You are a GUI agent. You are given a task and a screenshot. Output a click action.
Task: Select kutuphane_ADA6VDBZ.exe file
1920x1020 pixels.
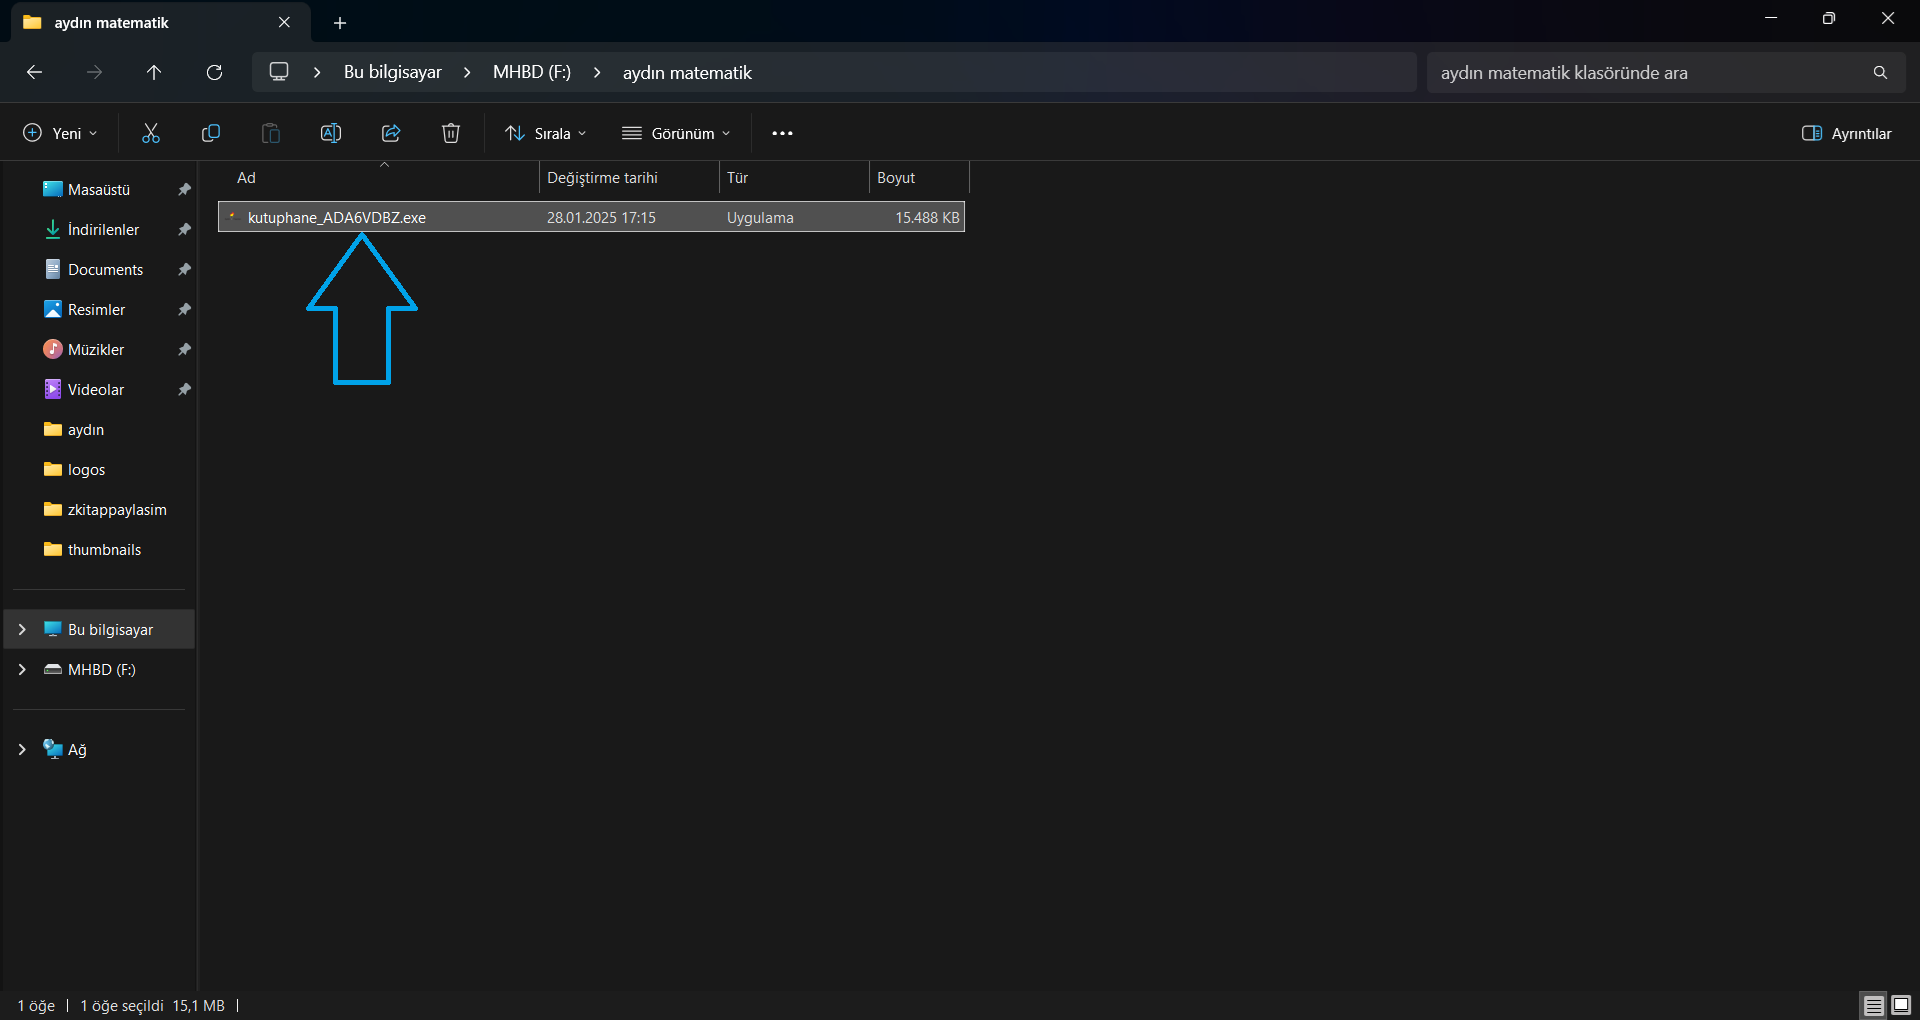point(337,217)
